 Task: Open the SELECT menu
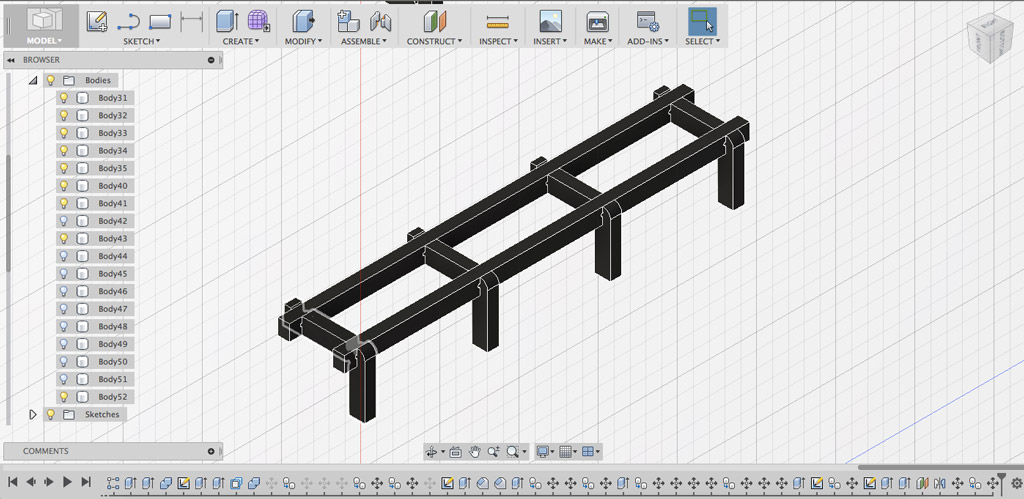702,41
